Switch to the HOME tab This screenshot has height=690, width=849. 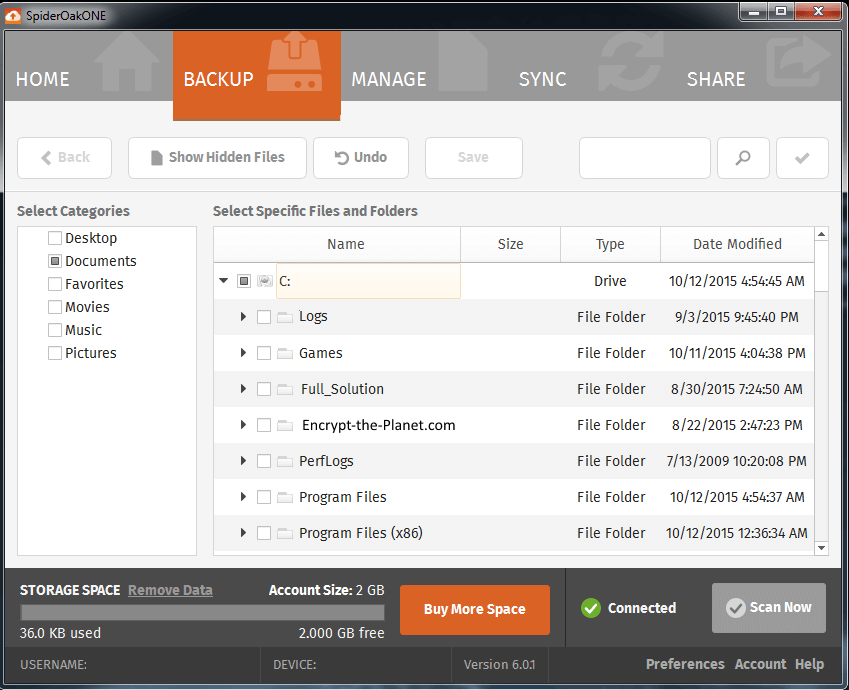pyautogui.click(x=89, y=66)
